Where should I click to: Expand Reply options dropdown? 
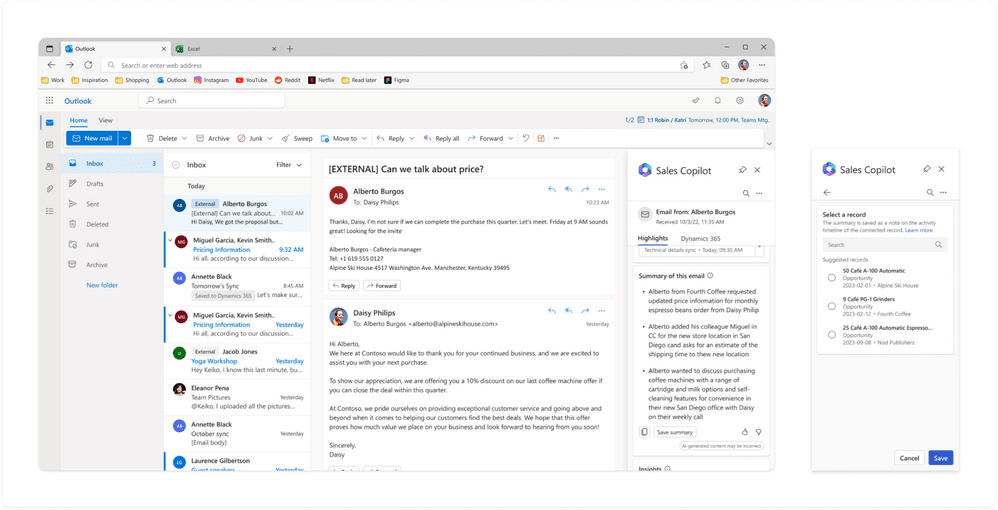(x=411, y=138)
